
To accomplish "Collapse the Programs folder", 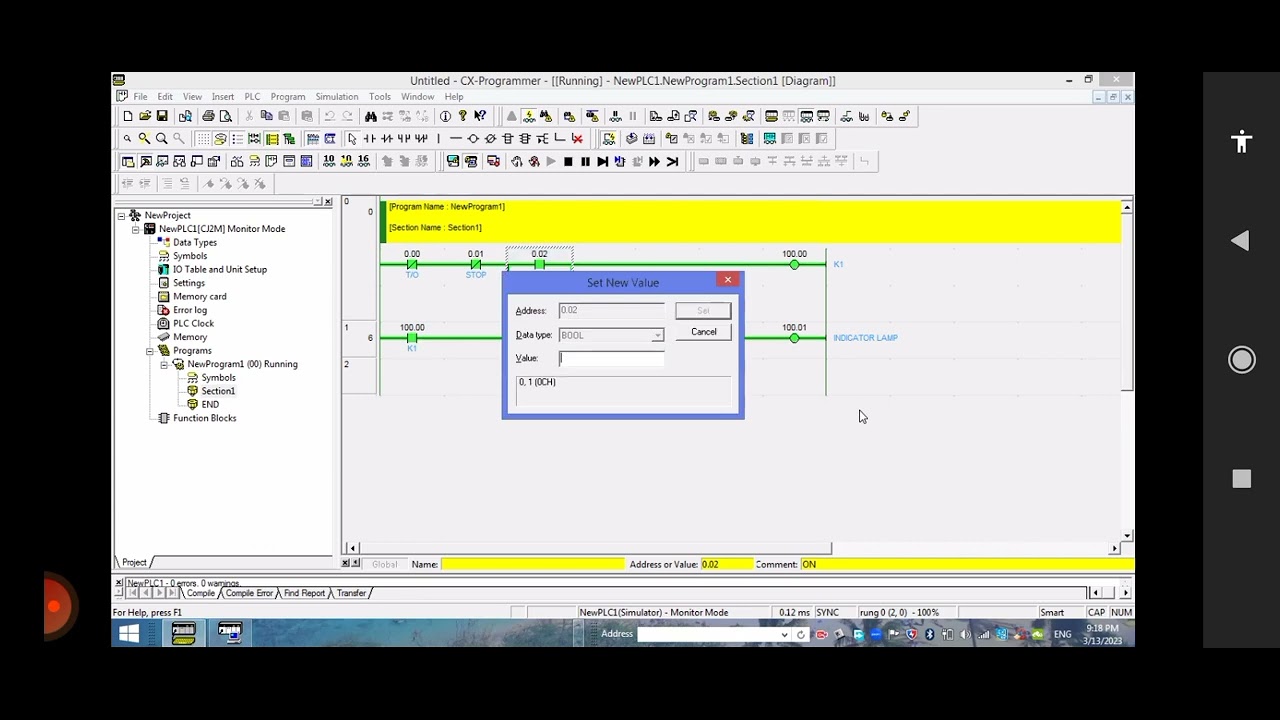I will point(150,351).
